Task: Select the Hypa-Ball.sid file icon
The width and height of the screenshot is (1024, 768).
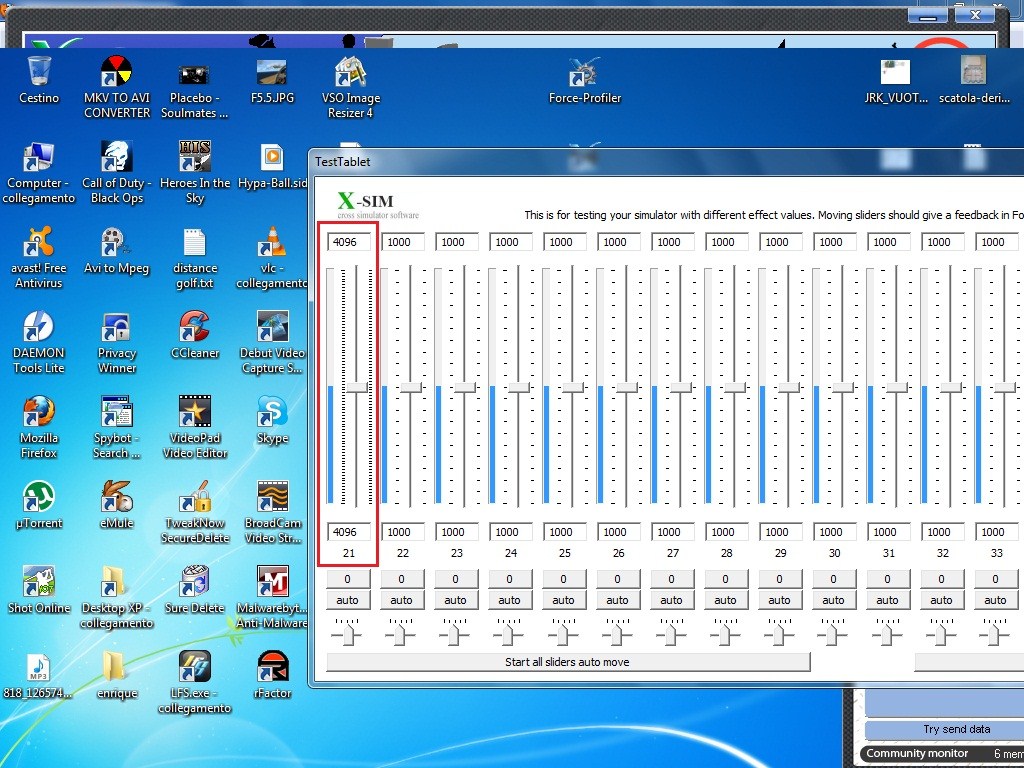Action: [x=272, y=157]
